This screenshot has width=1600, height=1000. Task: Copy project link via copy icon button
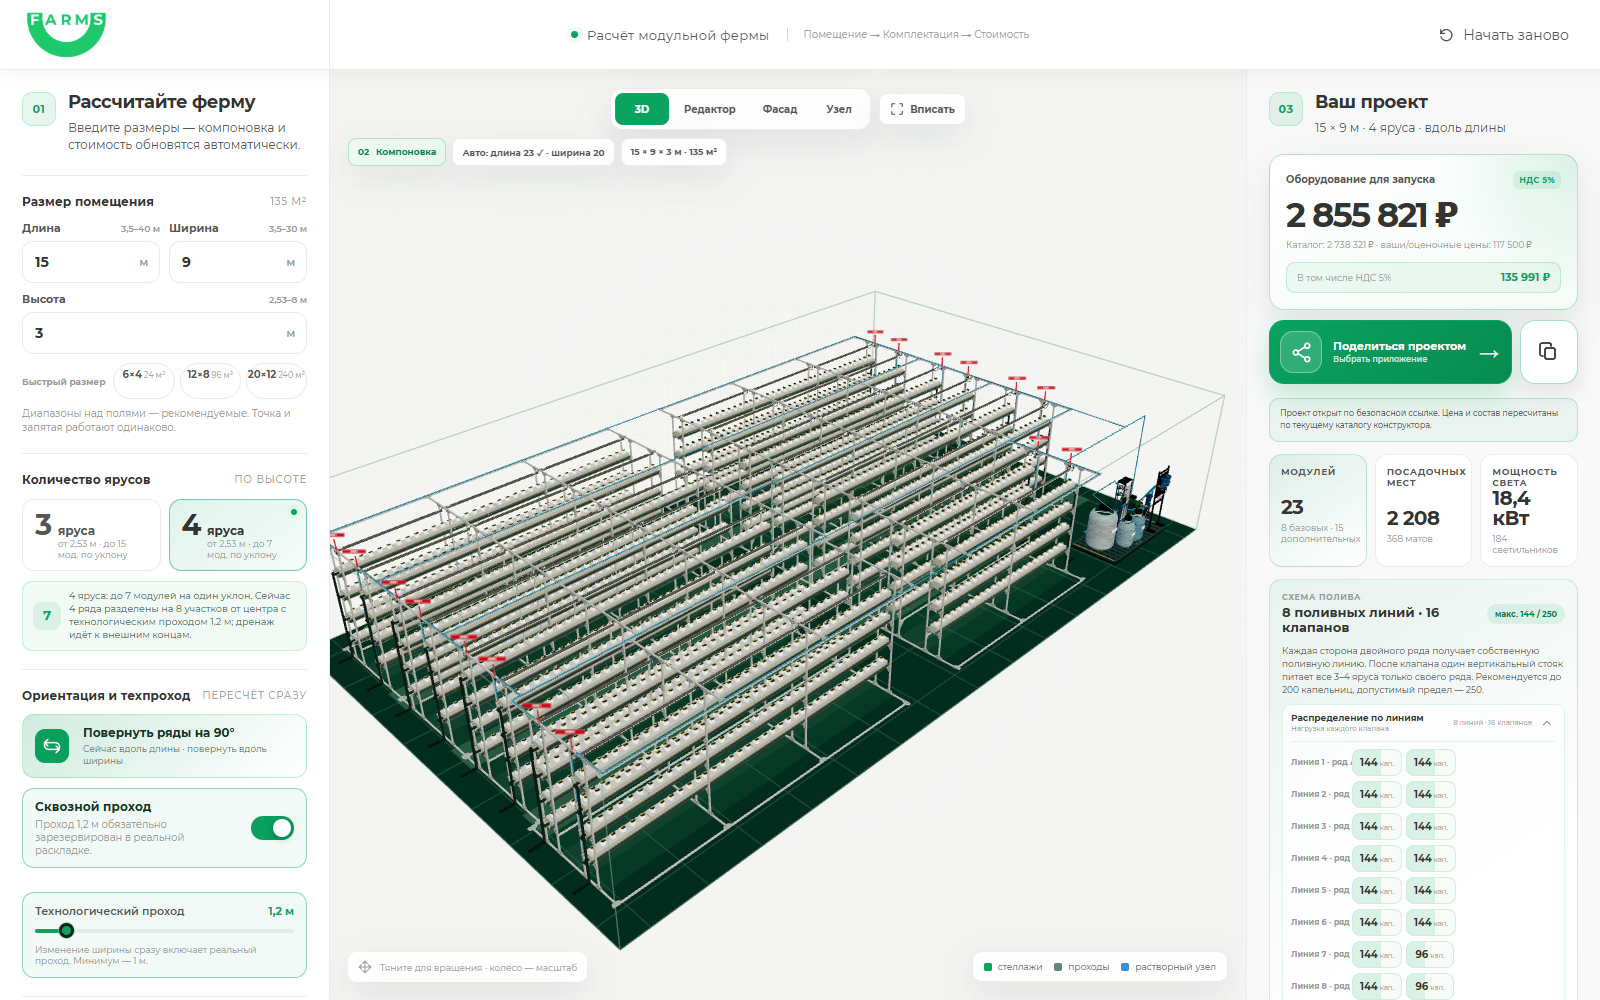pos(1548,351)
